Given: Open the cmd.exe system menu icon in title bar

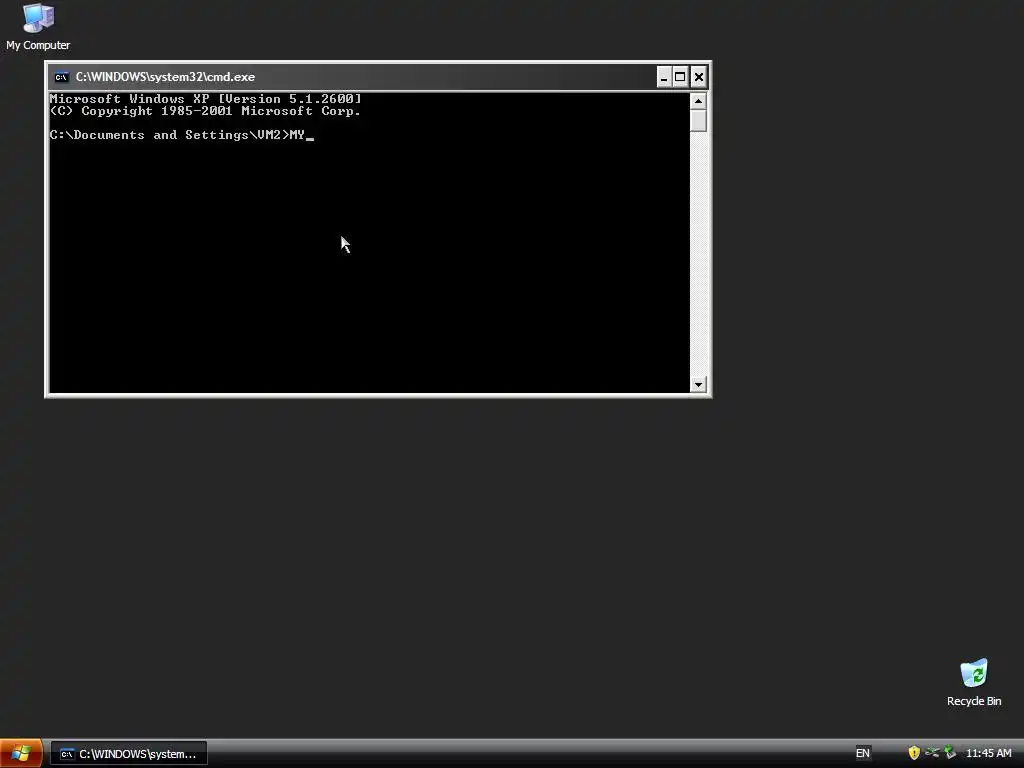Looking at the screenshot, I should [61, 77].
